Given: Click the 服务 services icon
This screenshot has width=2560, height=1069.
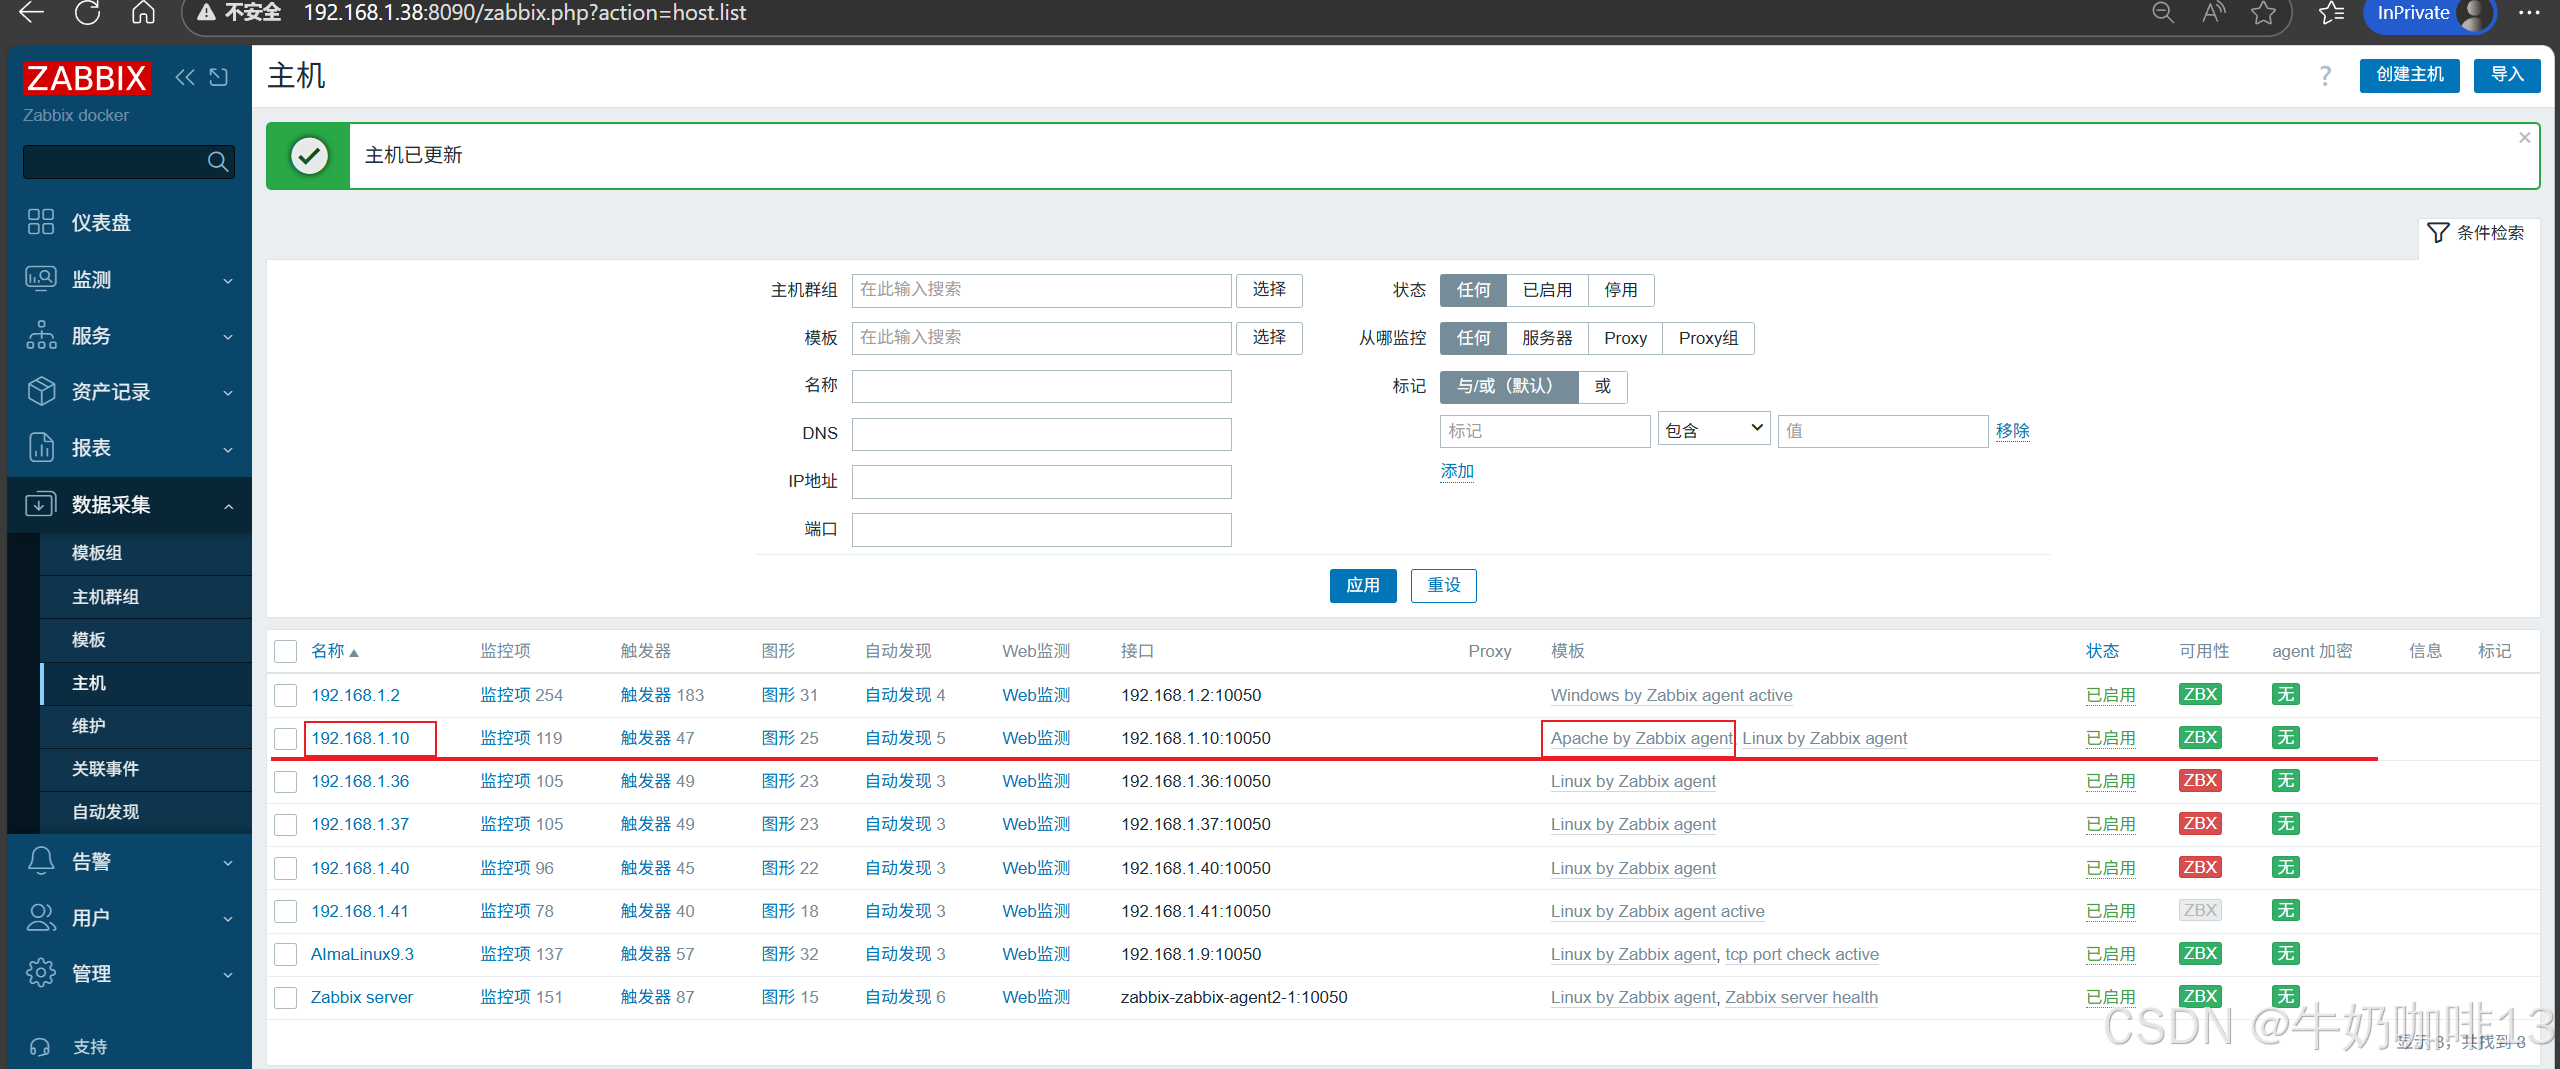Looking at the screenshot, I should point(41,335).
